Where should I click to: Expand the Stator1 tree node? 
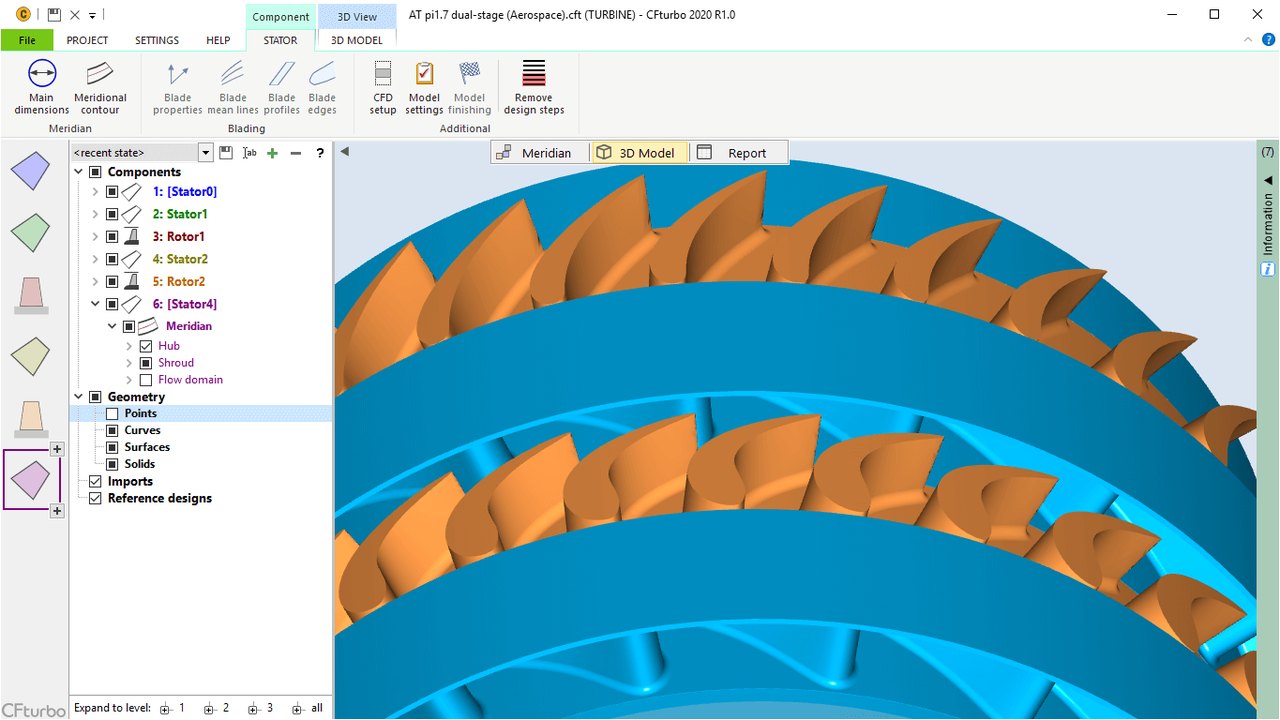coord(95,214)
